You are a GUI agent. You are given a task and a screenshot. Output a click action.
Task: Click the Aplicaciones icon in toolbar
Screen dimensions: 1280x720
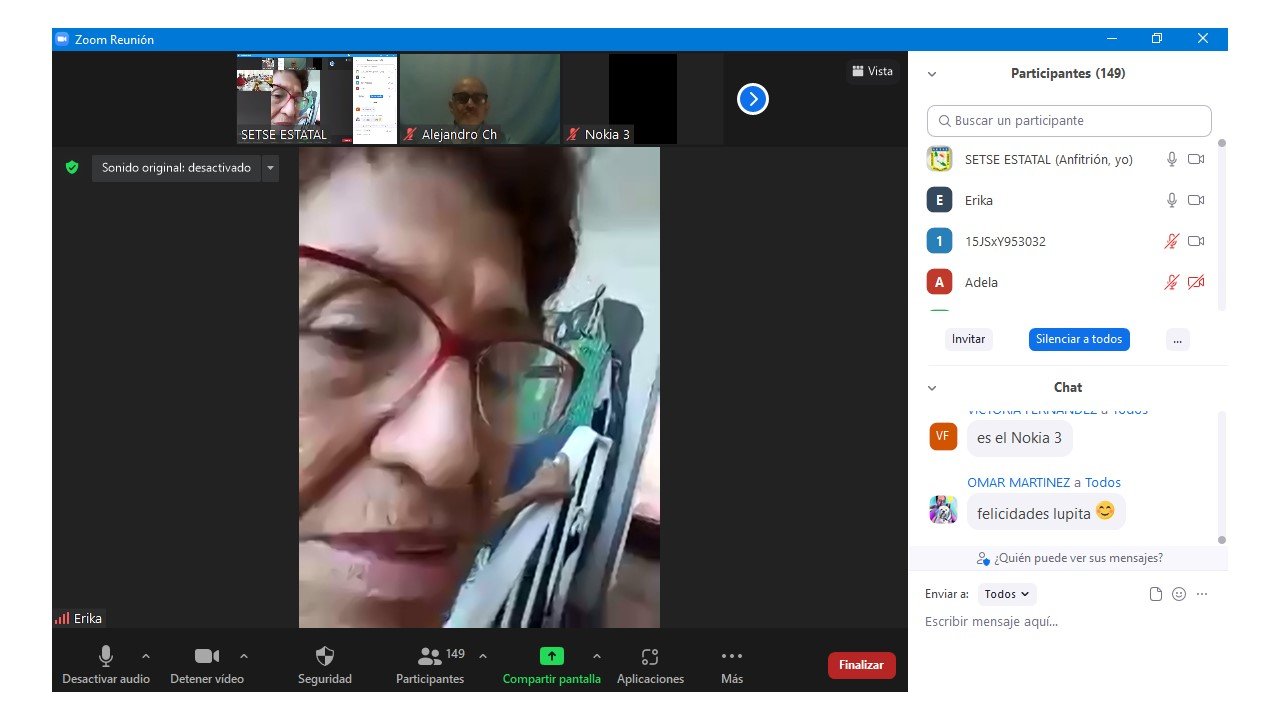point(650,657)
